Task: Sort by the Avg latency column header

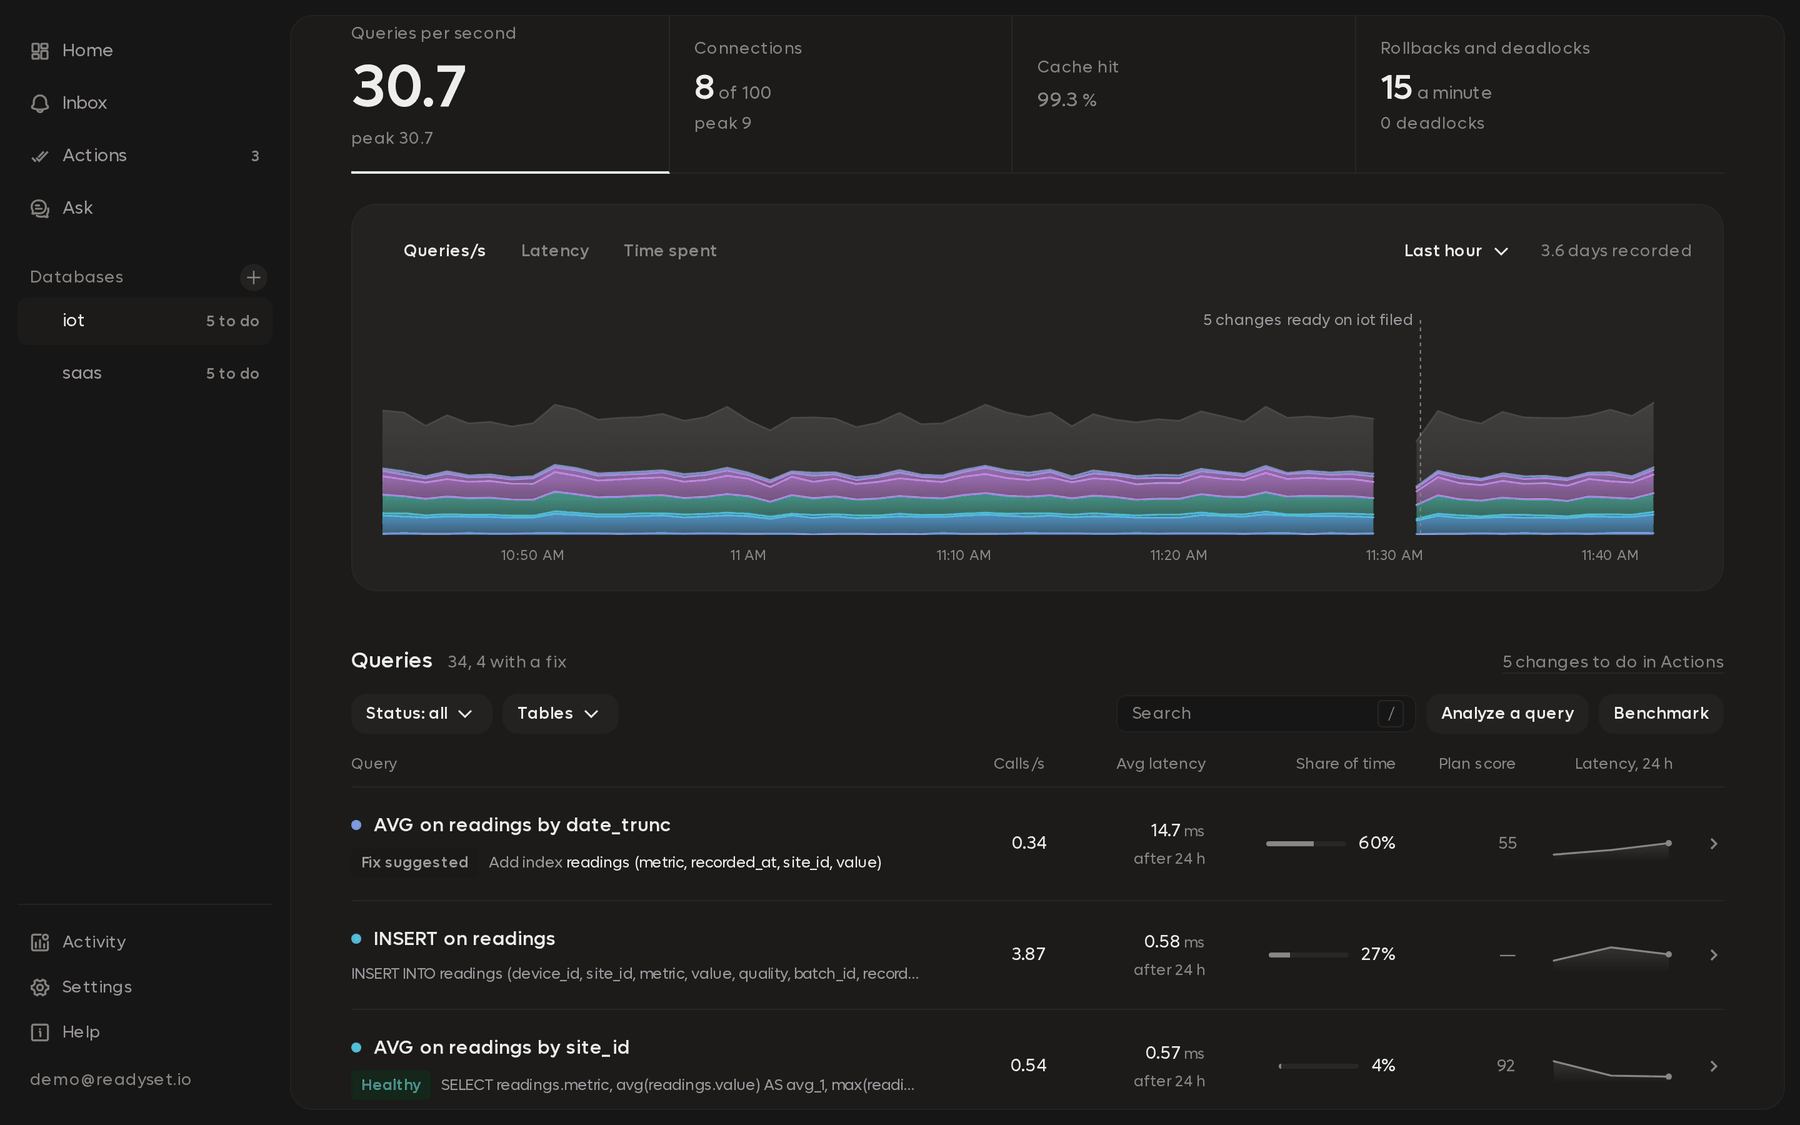Action: [1161, 764]
